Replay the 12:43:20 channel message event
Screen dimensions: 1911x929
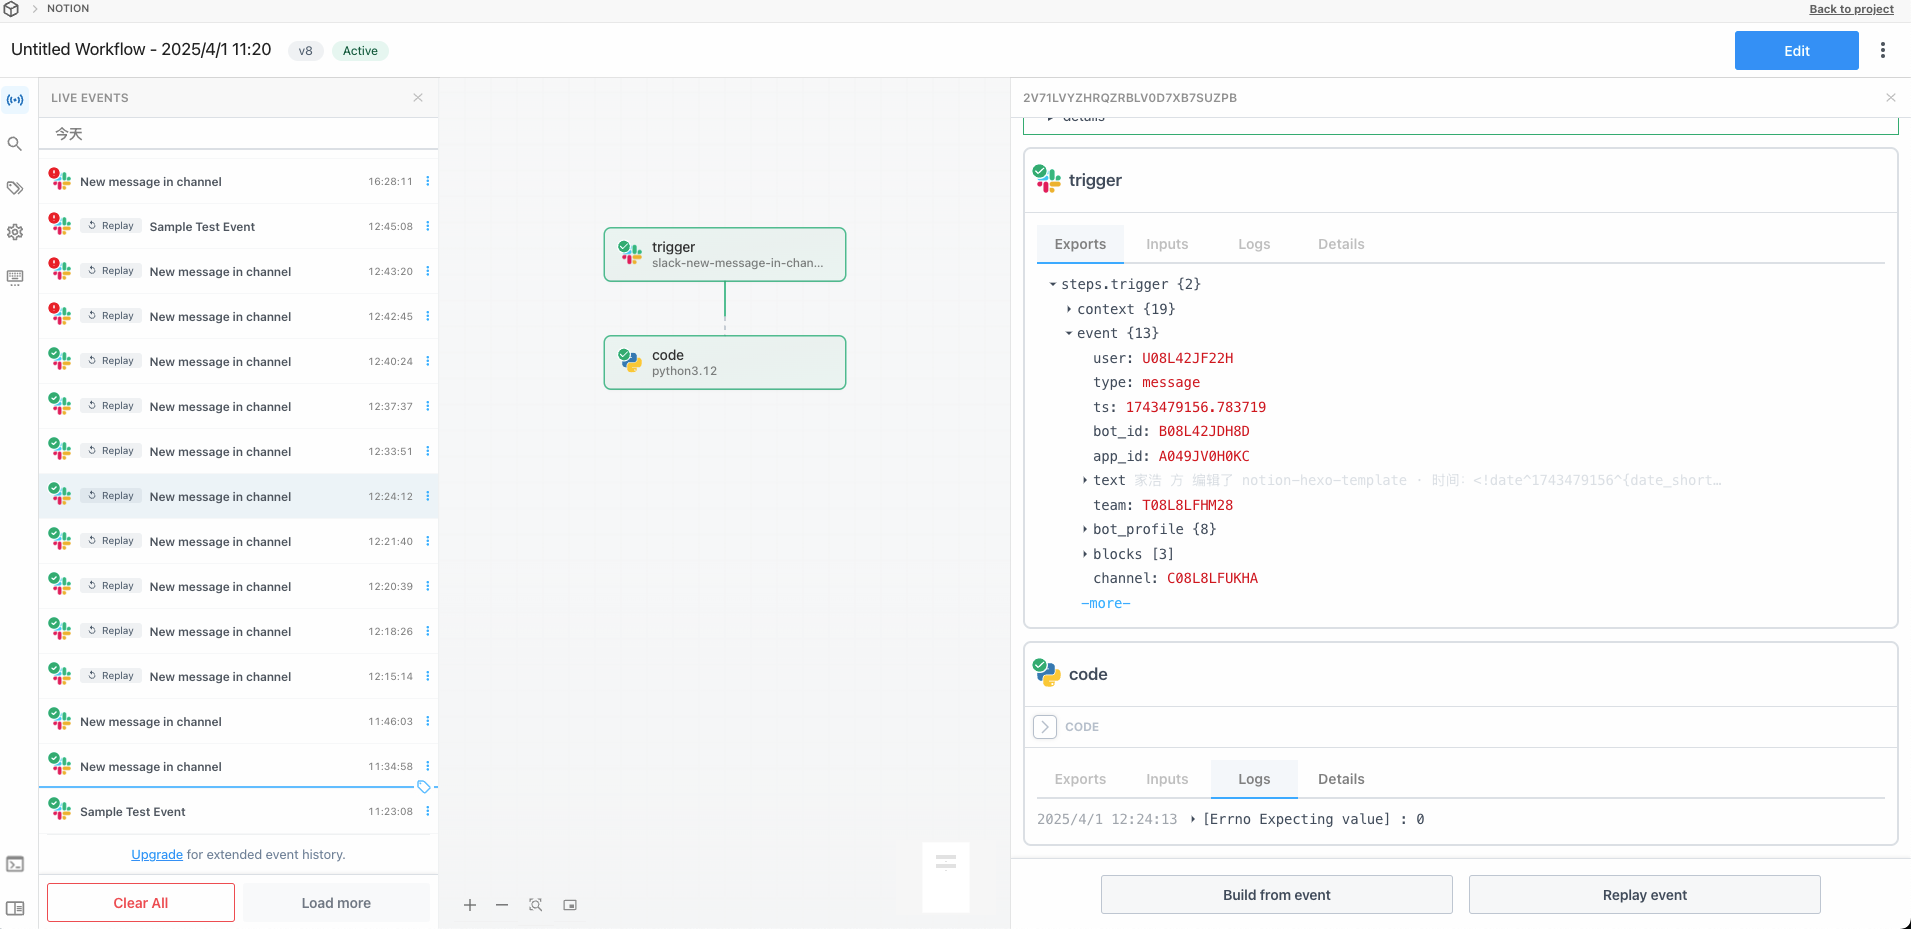point(111,271)
